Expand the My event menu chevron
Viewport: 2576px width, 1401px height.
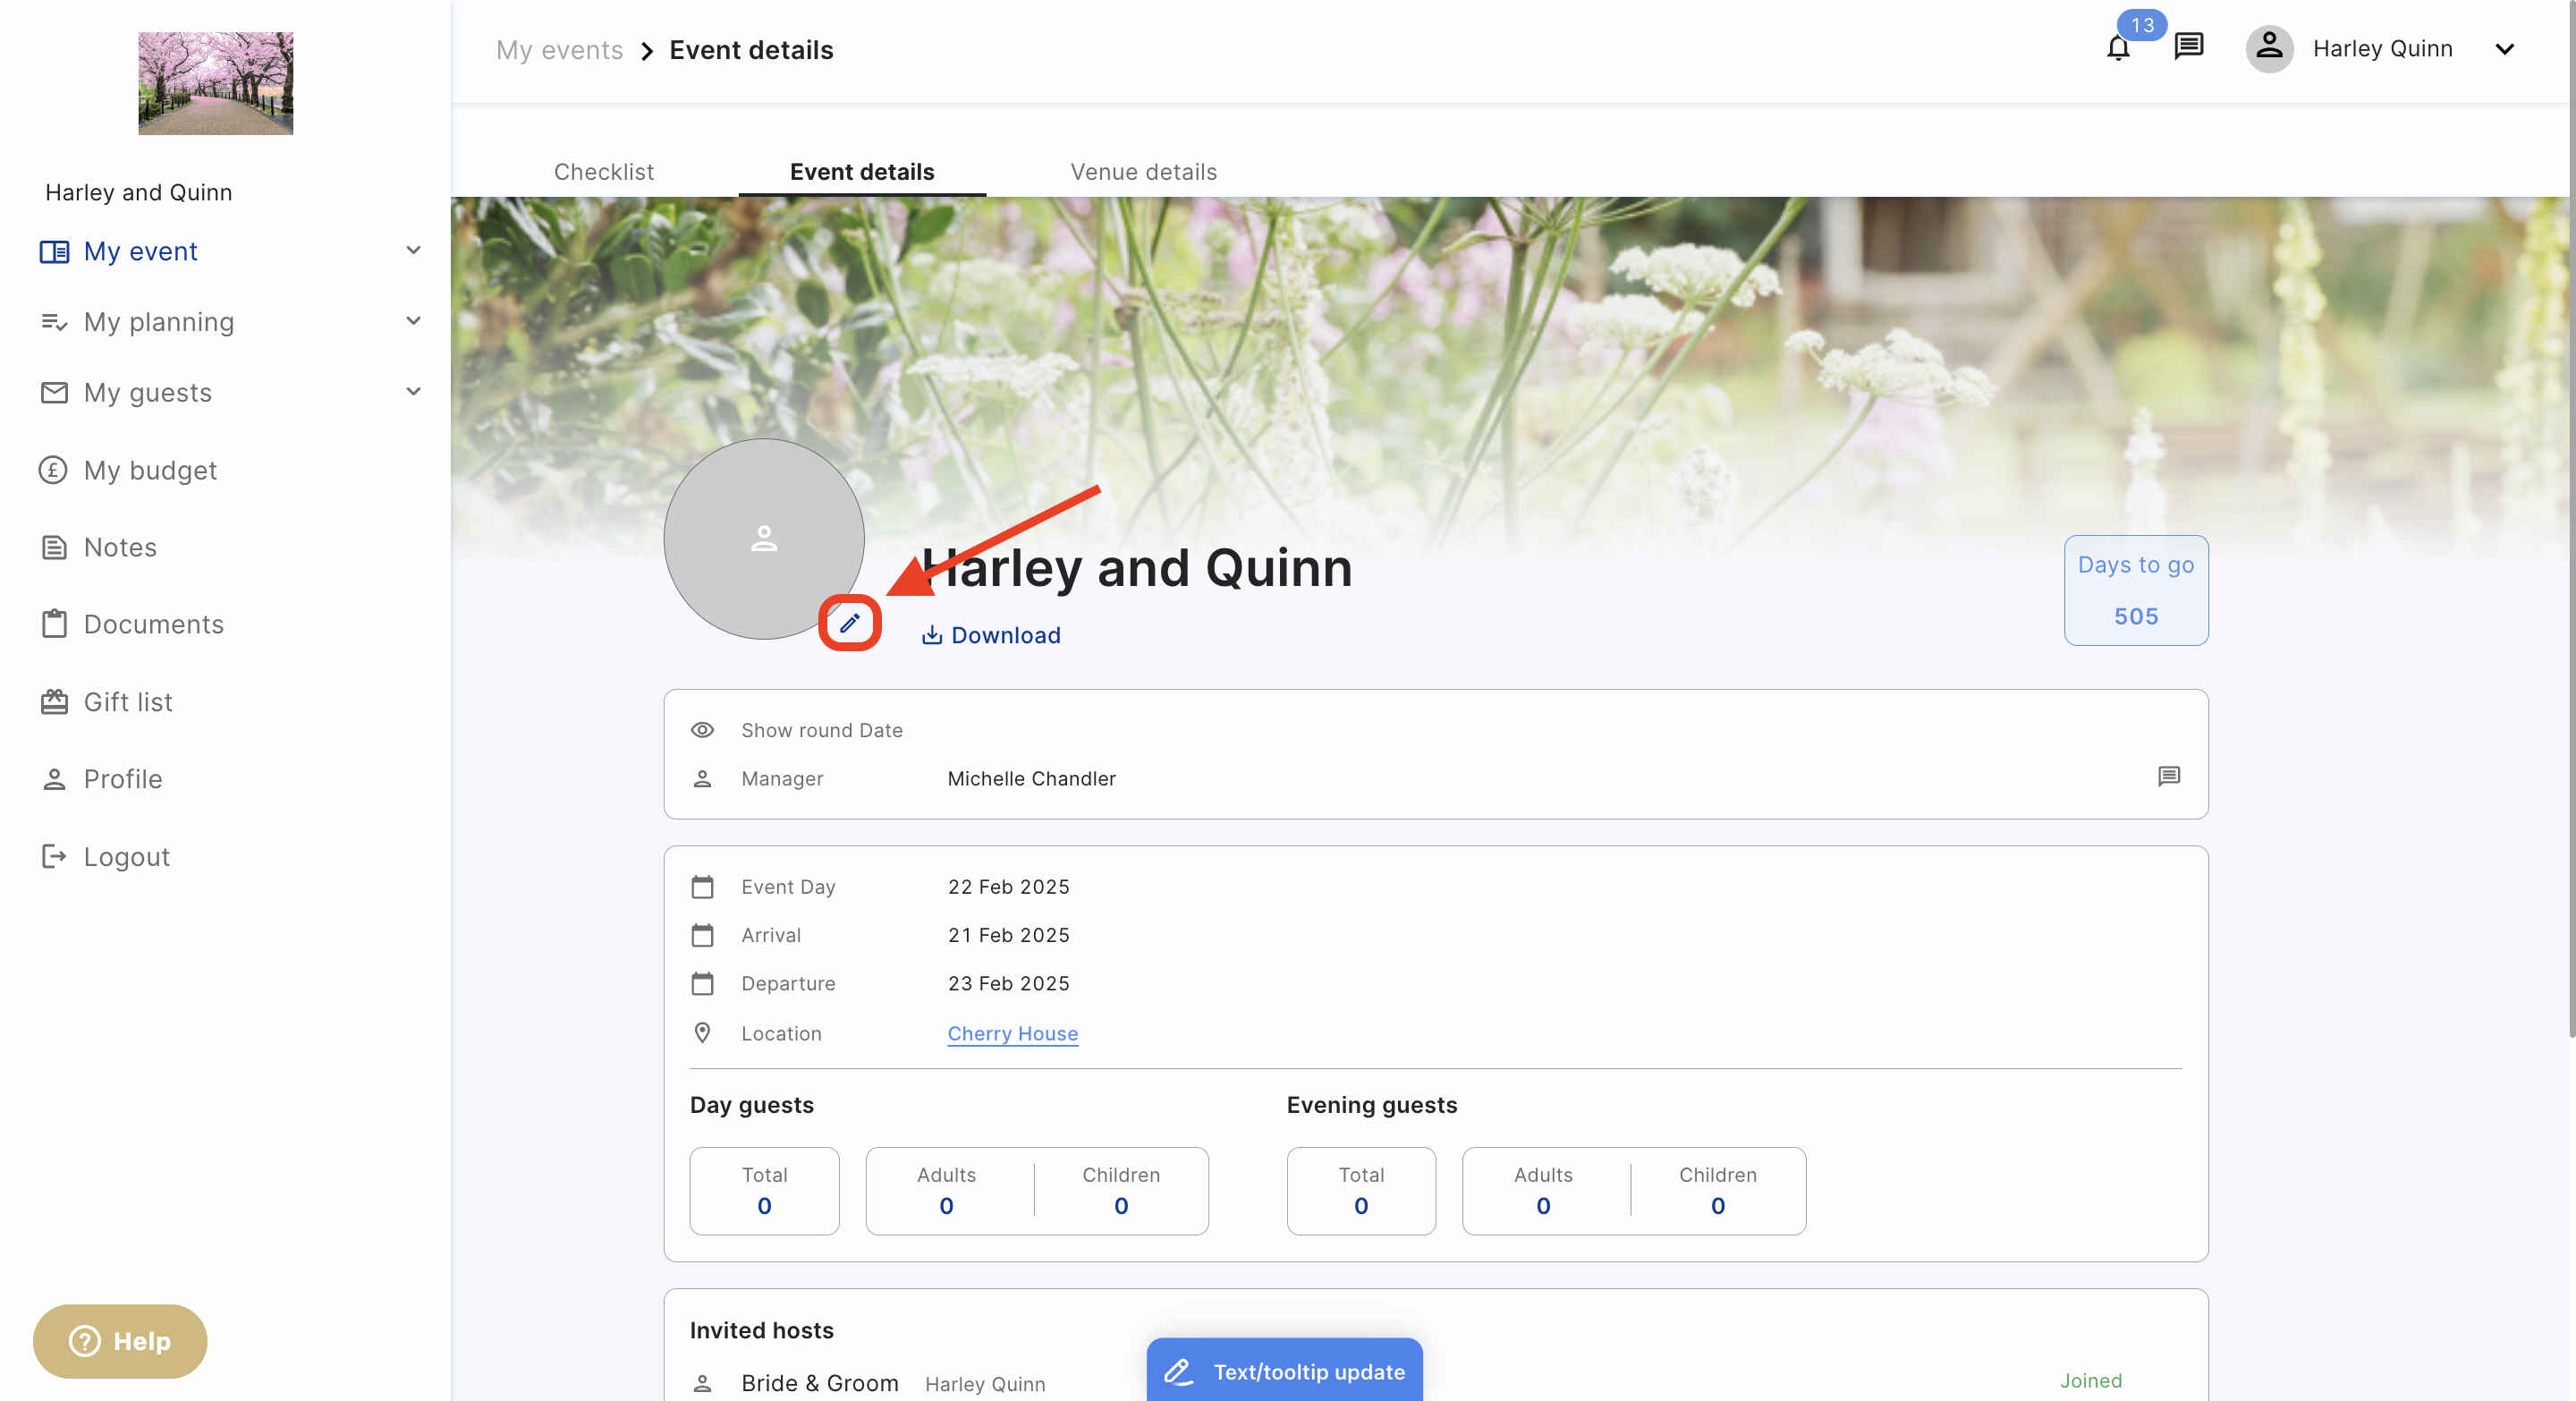pos(413,250)
